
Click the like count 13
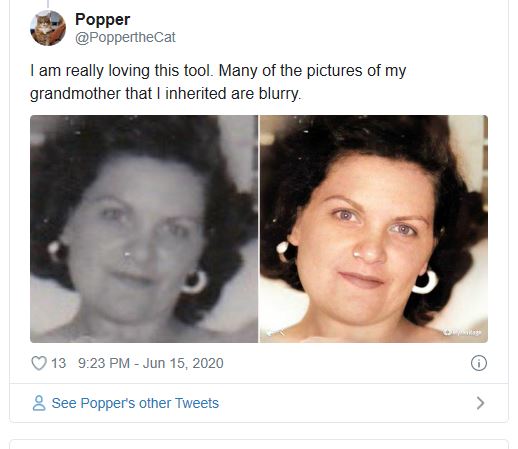pyautogui.click(x=58, y=363)
